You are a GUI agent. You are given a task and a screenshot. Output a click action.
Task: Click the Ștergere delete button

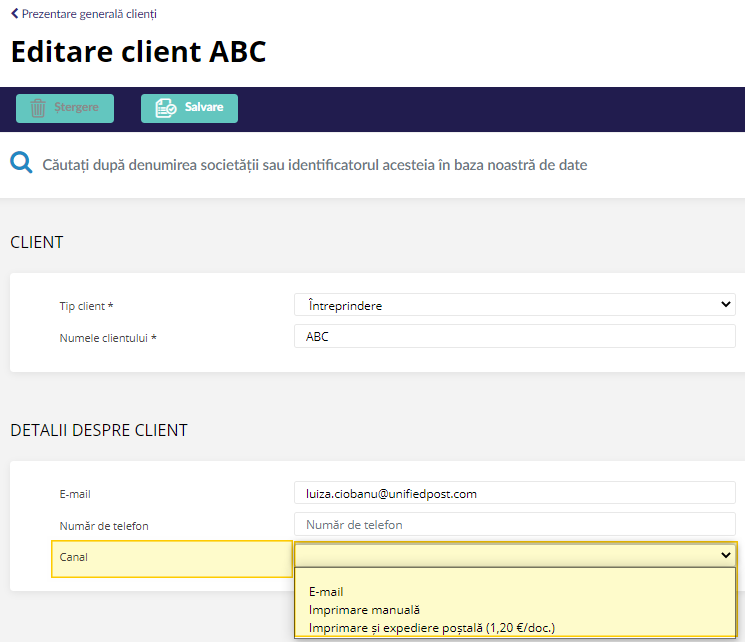[x=65, y=108]
